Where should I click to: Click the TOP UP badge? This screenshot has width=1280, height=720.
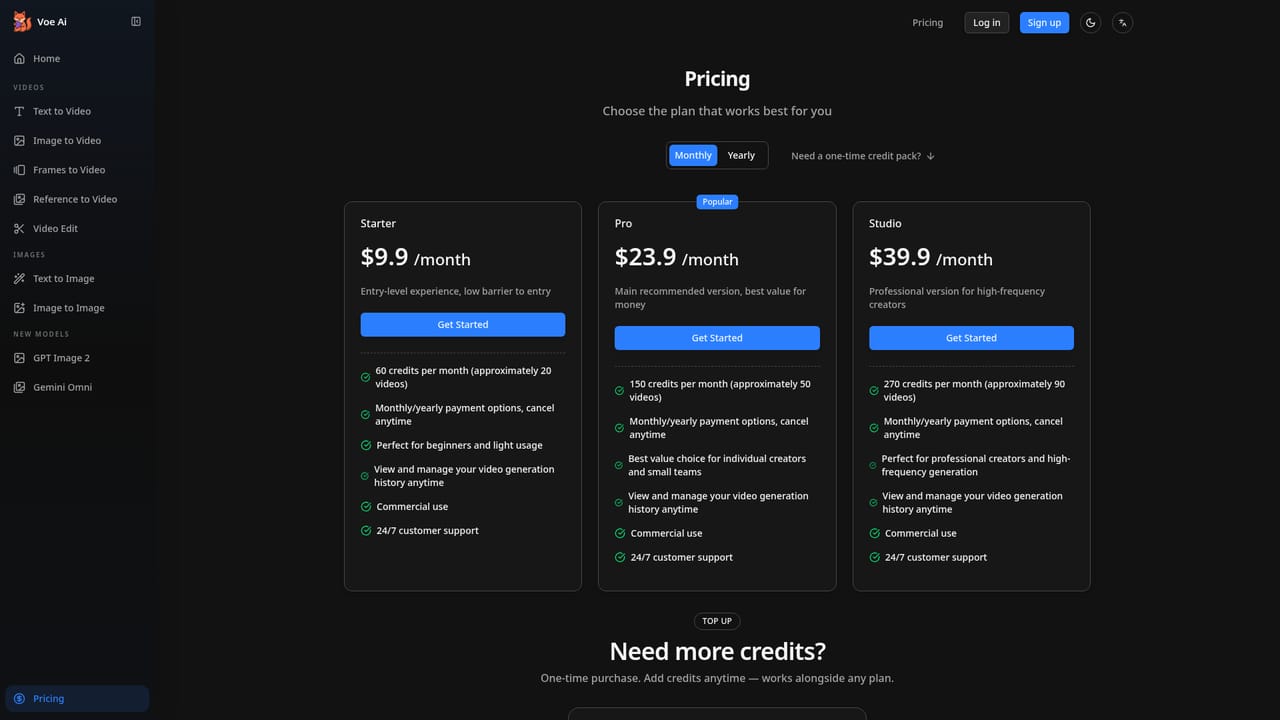click(717, 621)
